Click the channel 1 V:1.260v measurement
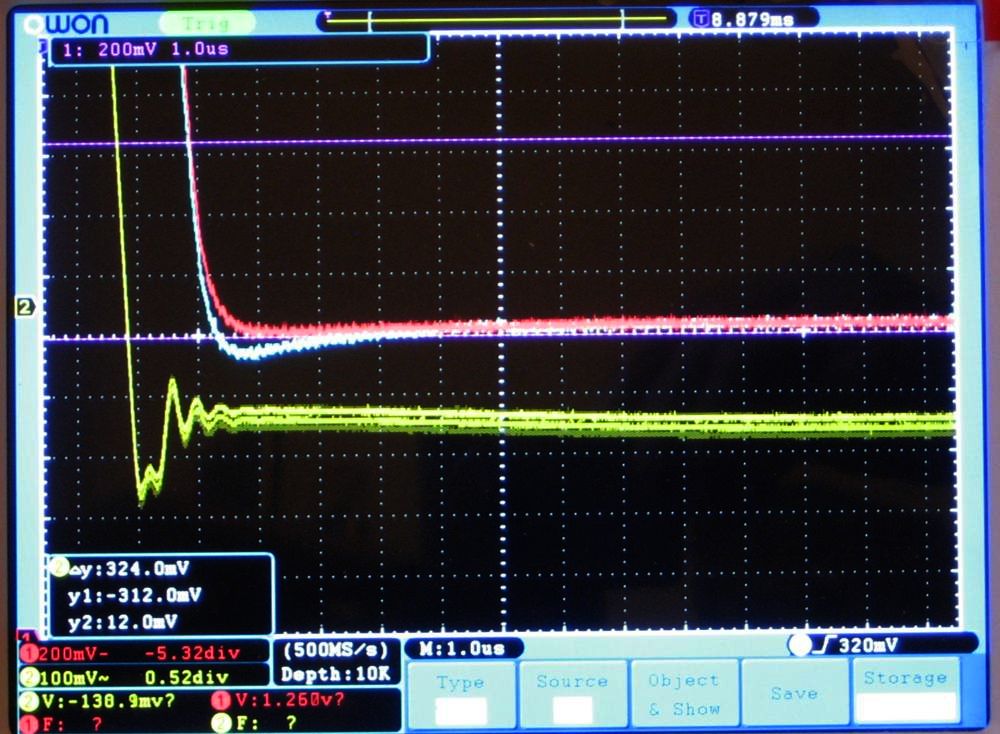The image size is (1000, 734). click(x=290, y=700)
